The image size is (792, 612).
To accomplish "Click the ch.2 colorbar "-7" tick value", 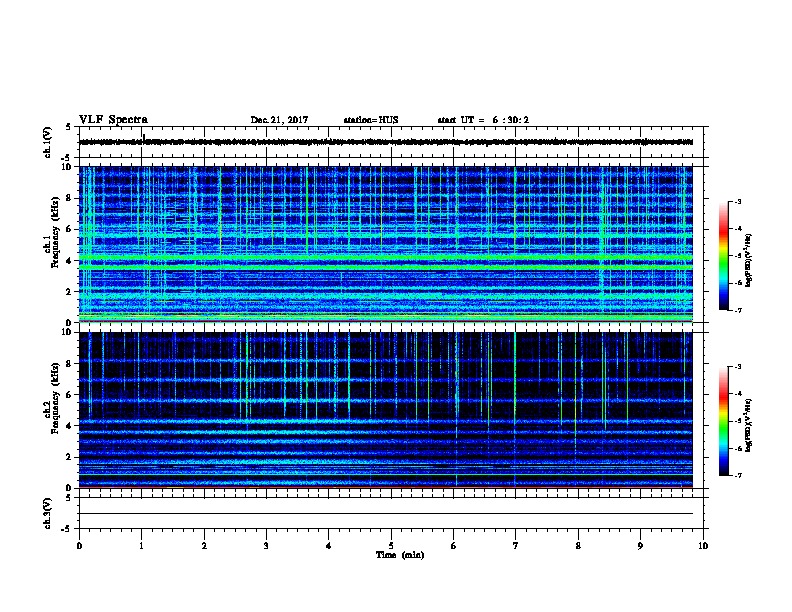I will 737,475.
